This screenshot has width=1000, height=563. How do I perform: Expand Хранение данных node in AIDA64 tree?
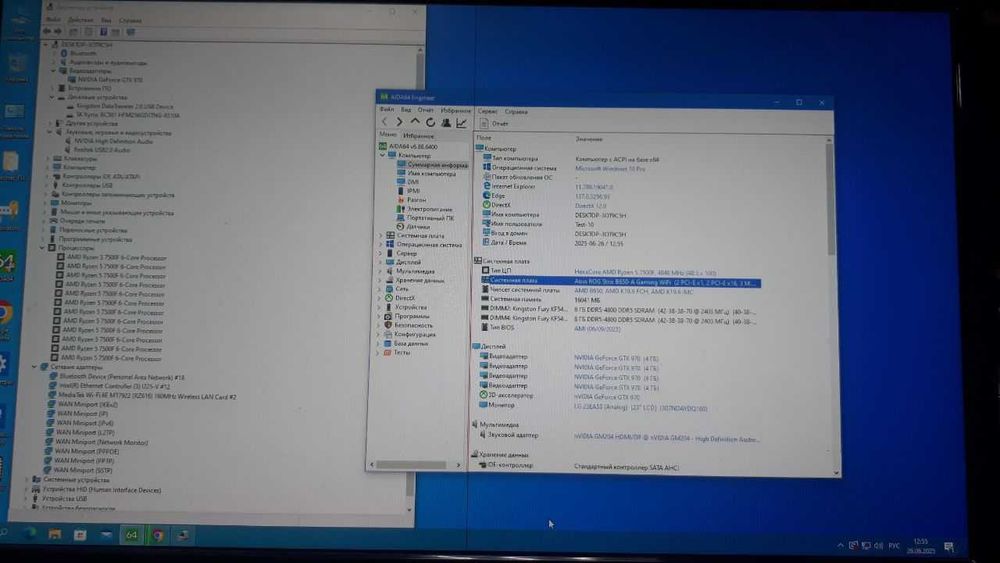click(381, 280)
